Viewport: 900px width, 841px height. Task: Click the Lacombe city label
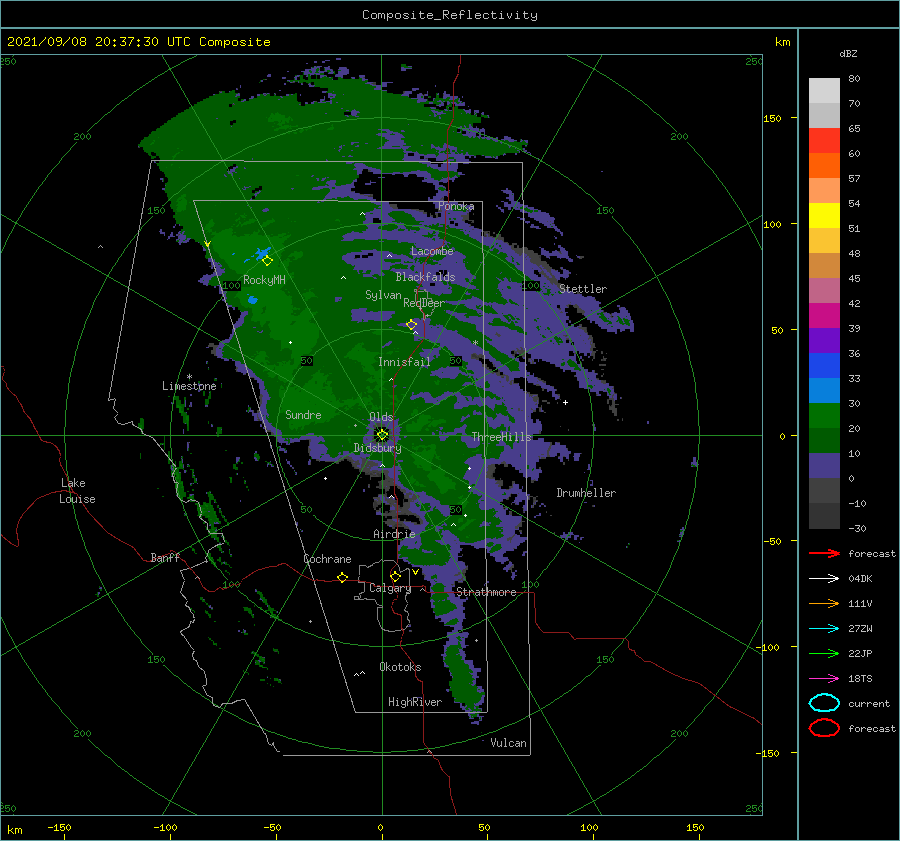pyautogui.click(x=432, y=251)
